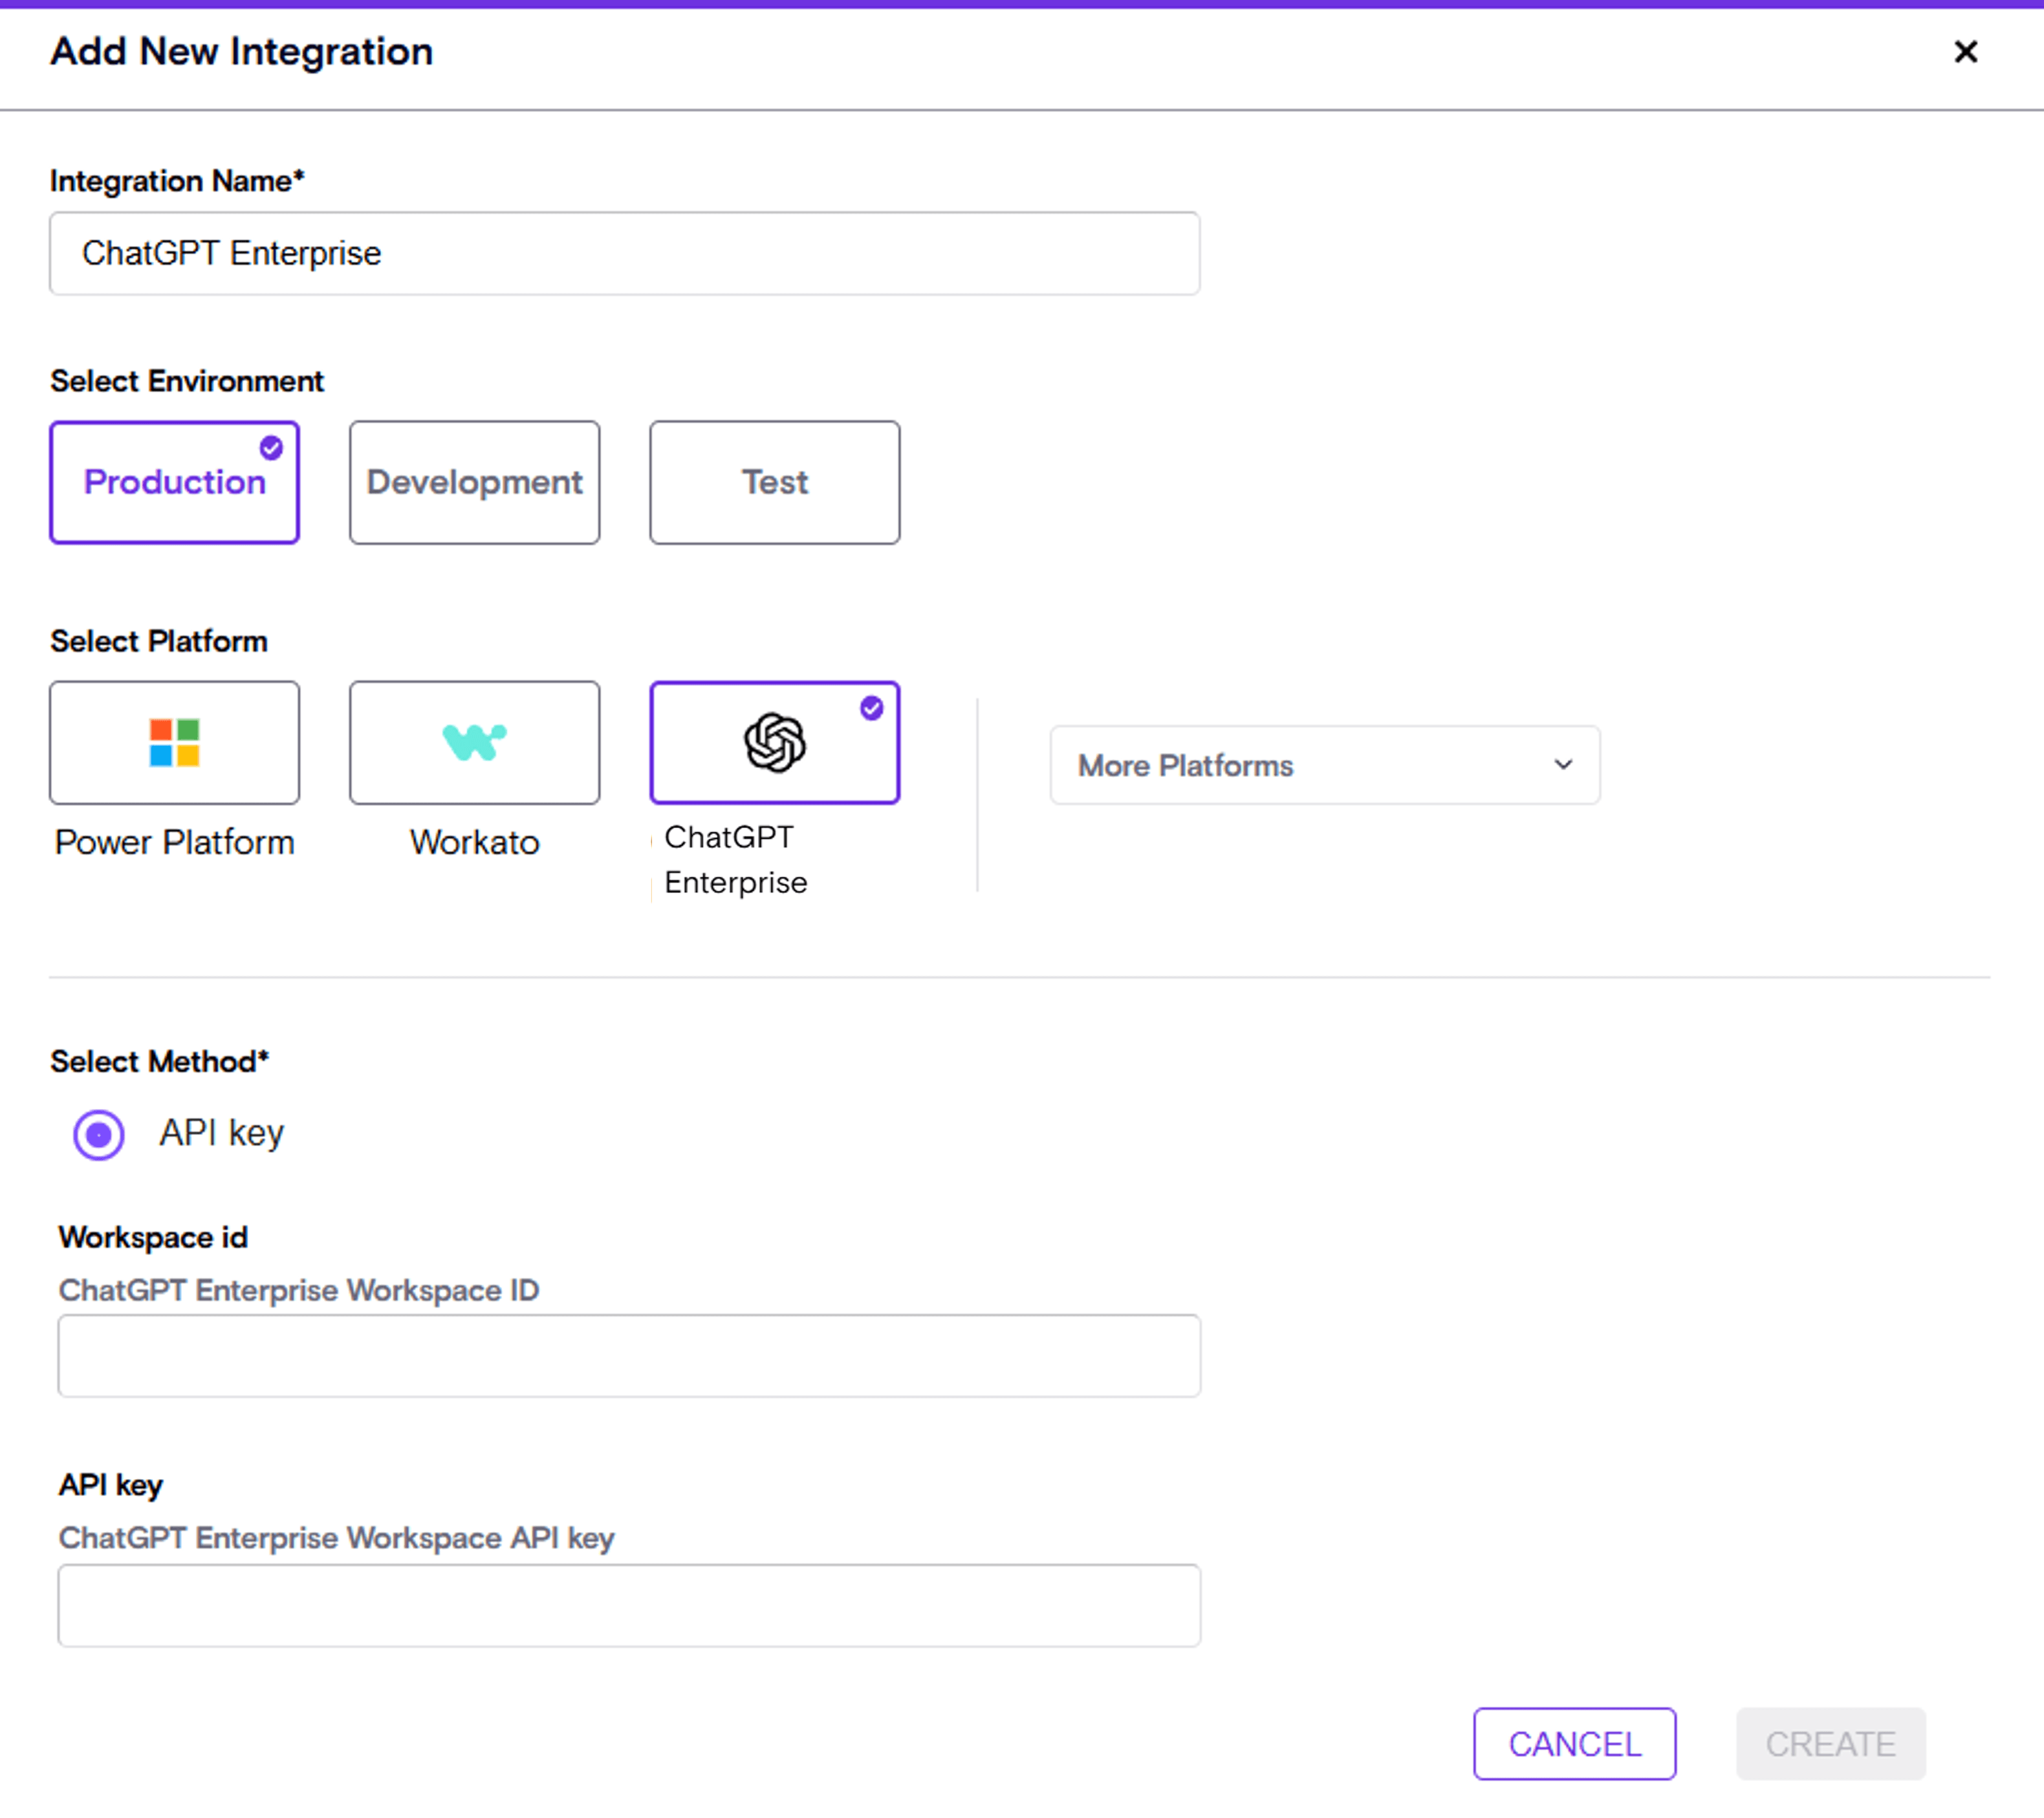Select the Production environment
The image size is (2044, 1818).
(x=174, y=482)
